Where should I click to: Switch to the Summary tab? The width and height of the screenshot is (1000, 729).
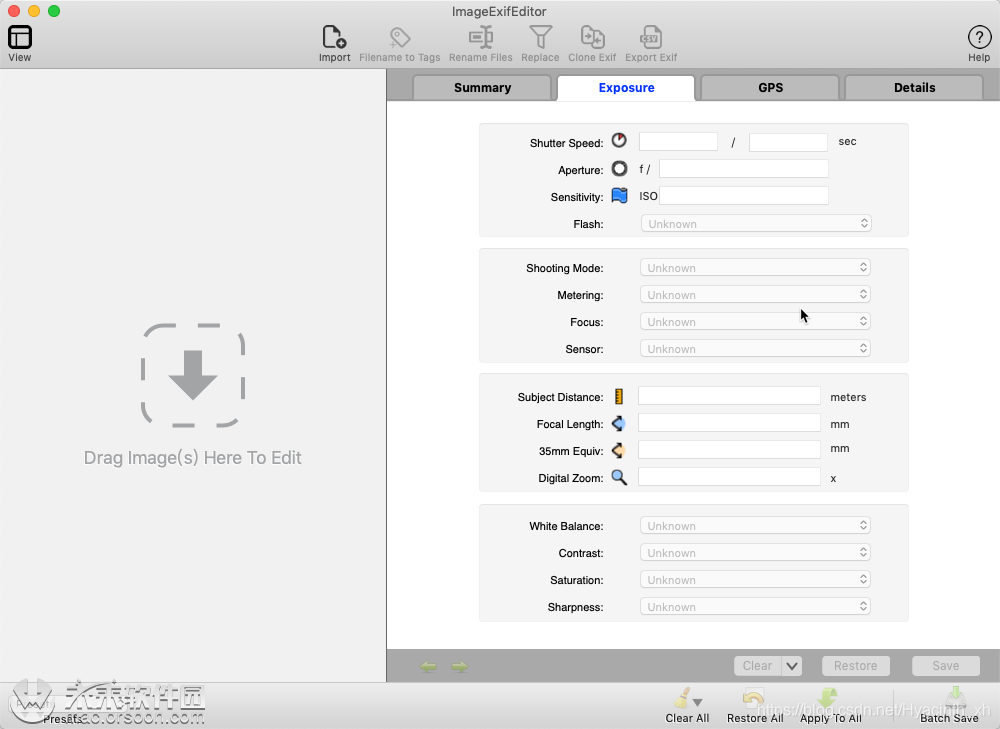(x=482, y=88)
